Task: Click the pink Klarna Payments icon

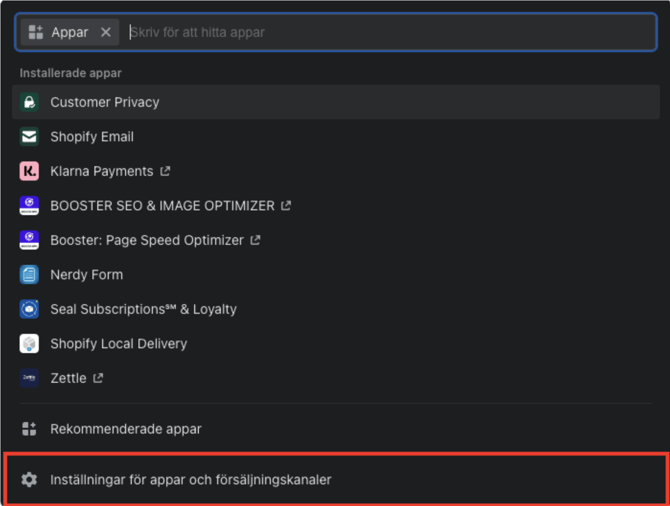Action: [x=29, y=171]
